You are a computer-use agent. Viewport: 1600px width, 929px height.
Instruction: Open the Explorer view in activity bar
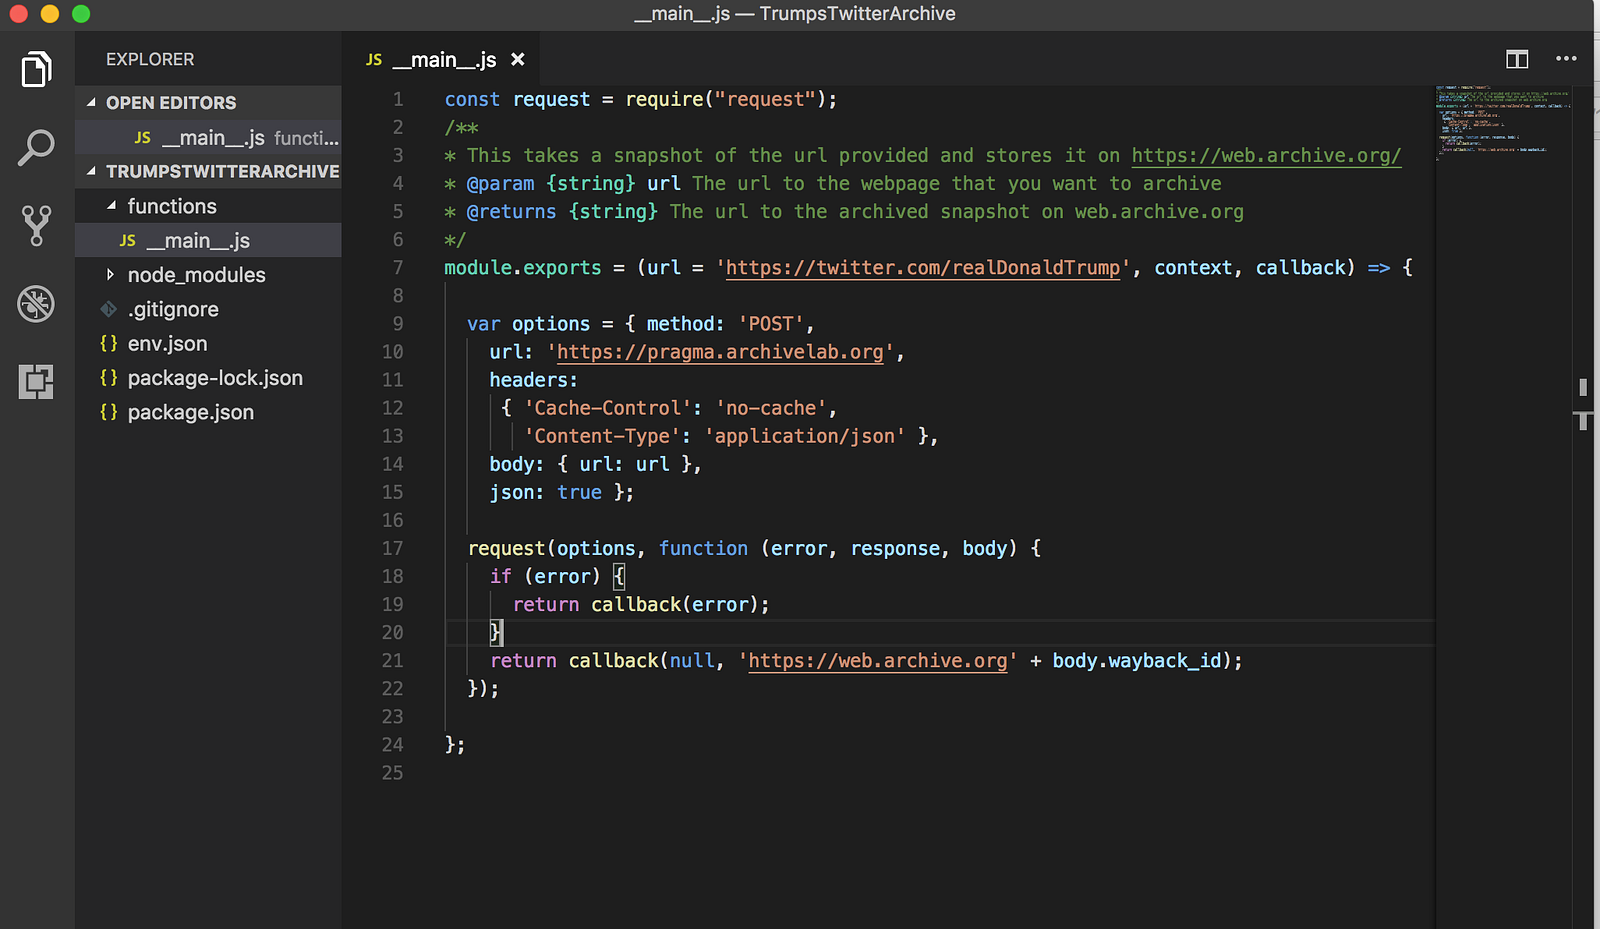[x=36, y=70]
